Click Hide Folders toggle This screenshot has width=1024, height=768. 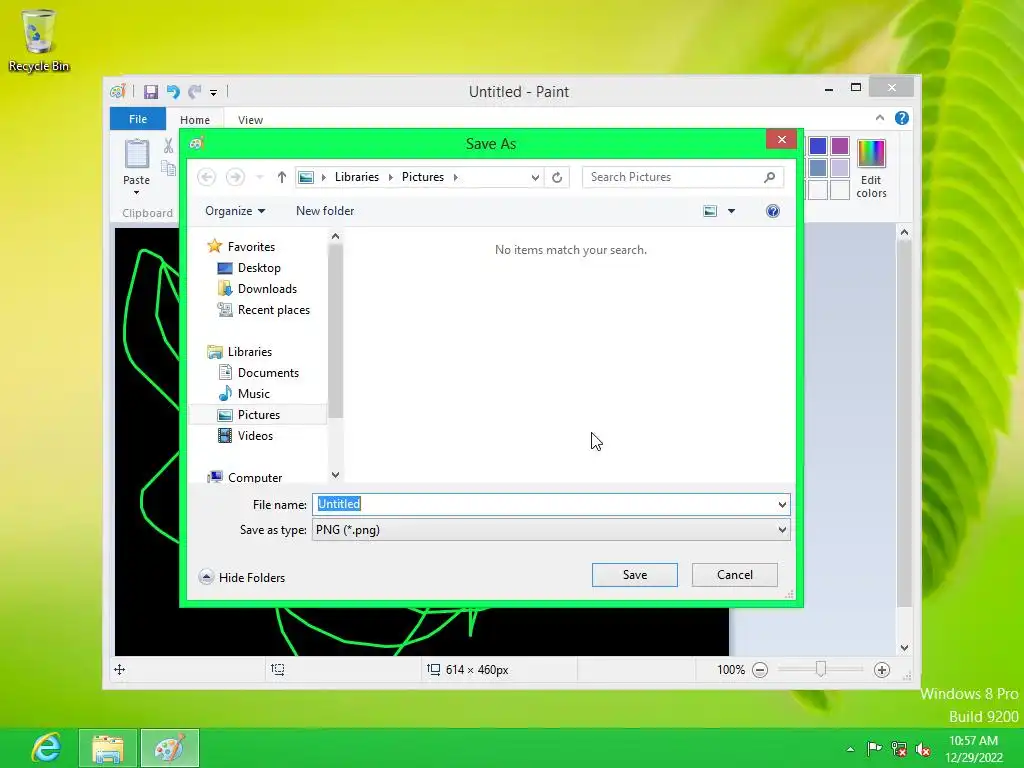pos(242,577)
